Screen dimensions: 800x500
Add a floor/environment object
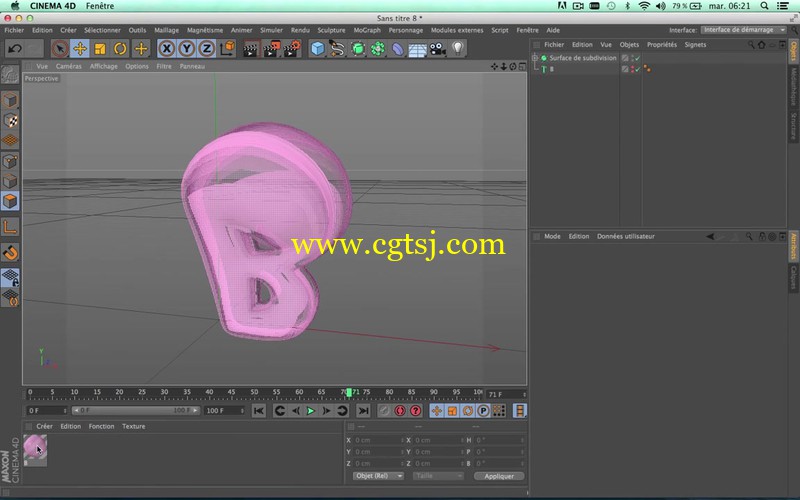(417, 49)
